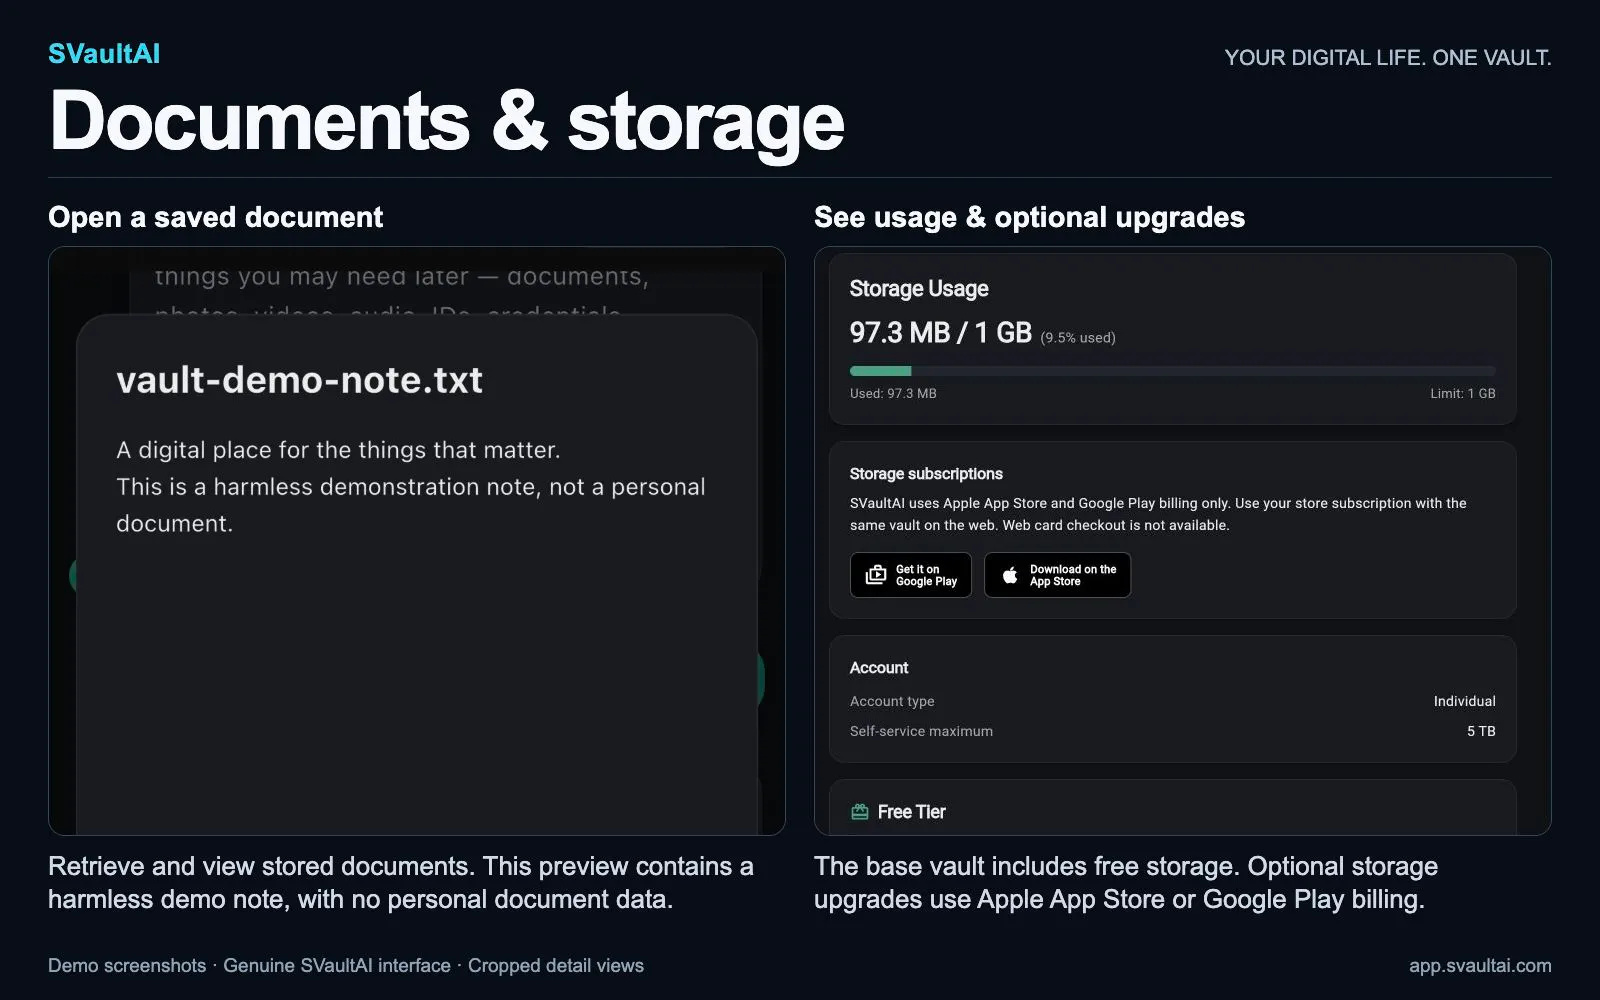The height and width of the screenshot is (1000, 1600).
Task: Click the Download on the App Store button
Action: pos(1057,575)
